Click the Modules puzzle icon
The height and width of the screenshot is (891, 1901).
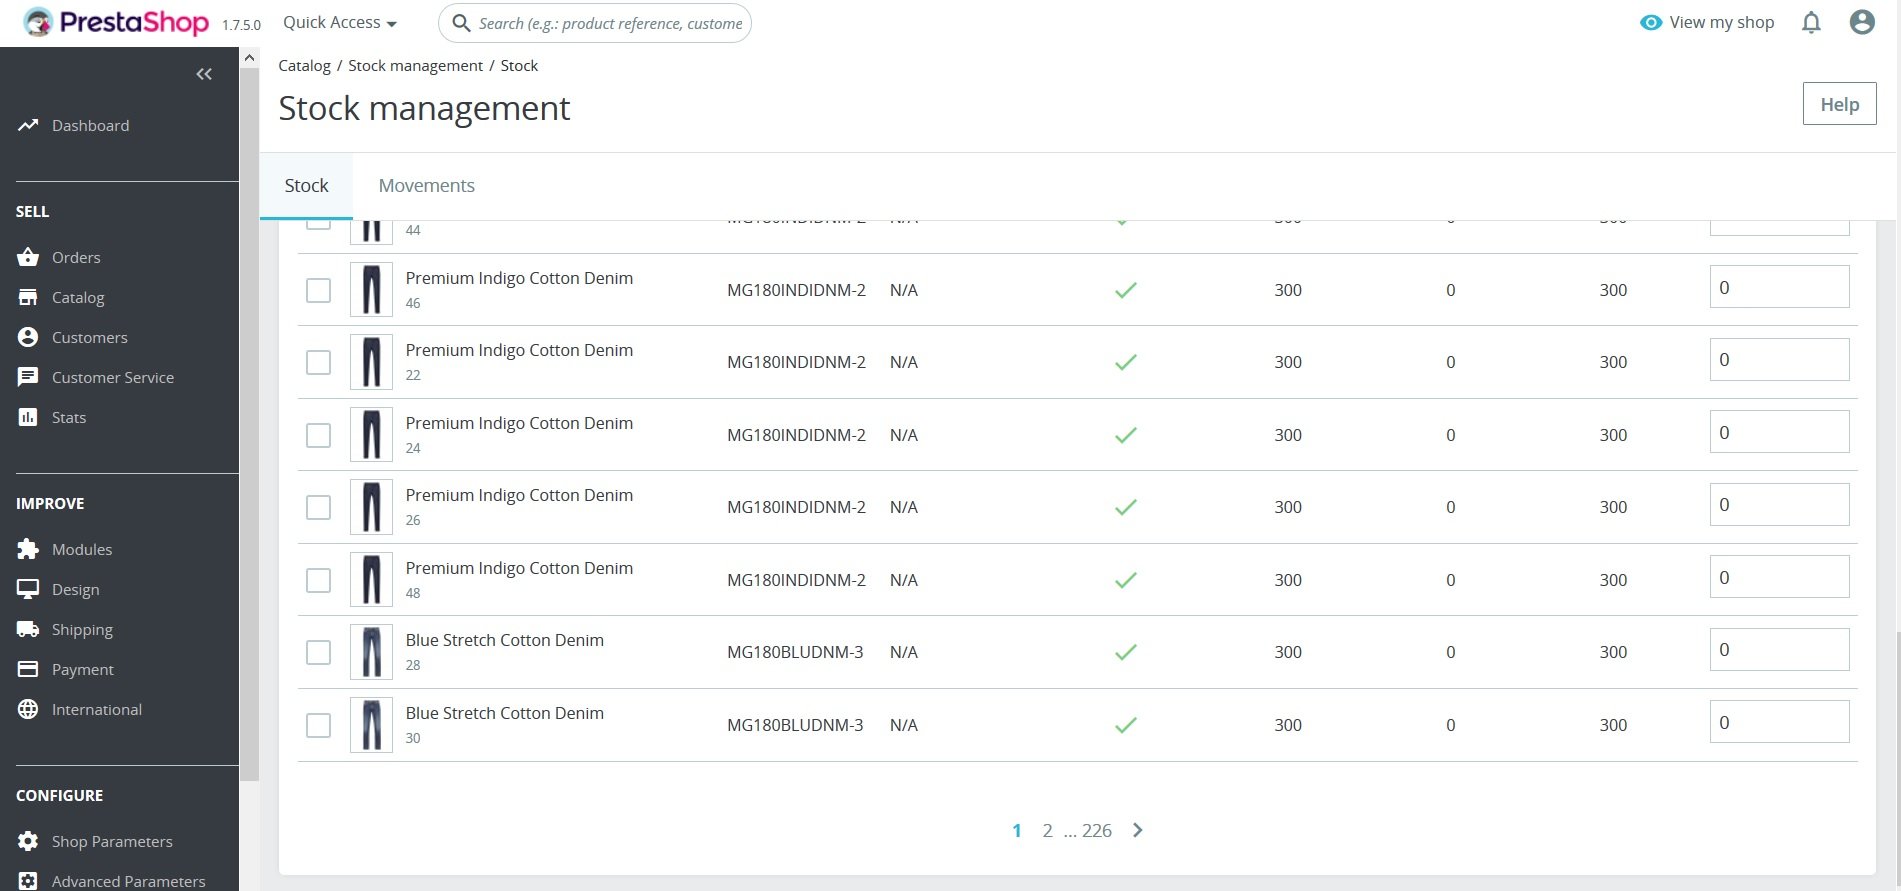[28, 549]
